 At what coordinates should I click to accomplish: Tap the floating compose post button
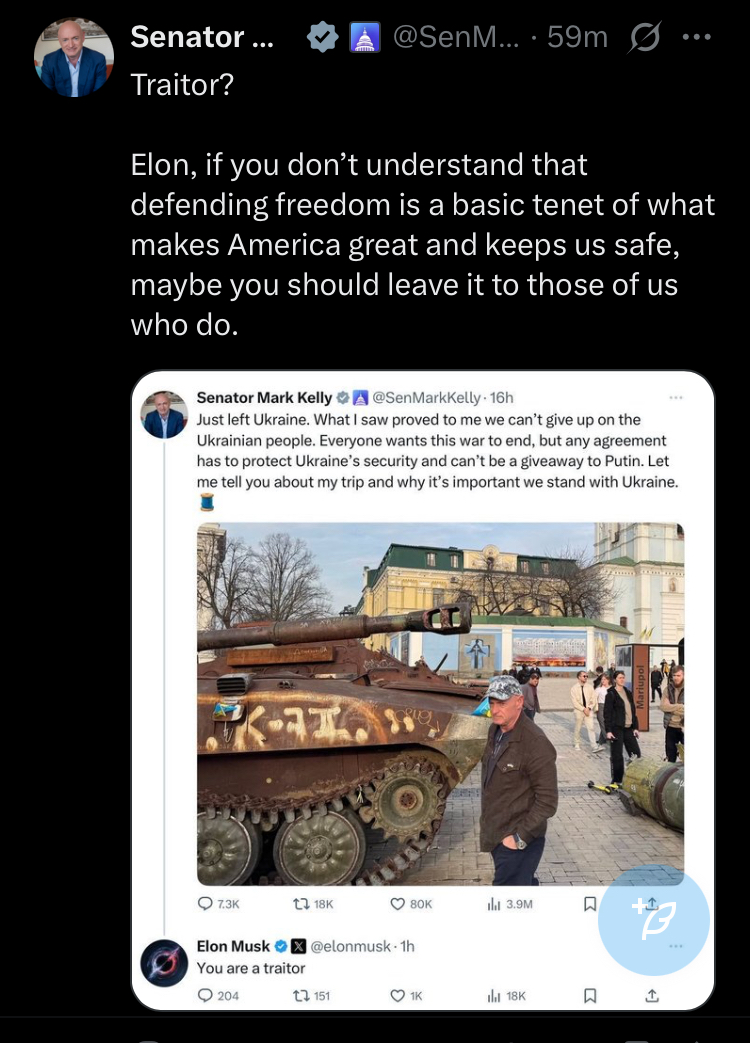(x=654, y=919)
